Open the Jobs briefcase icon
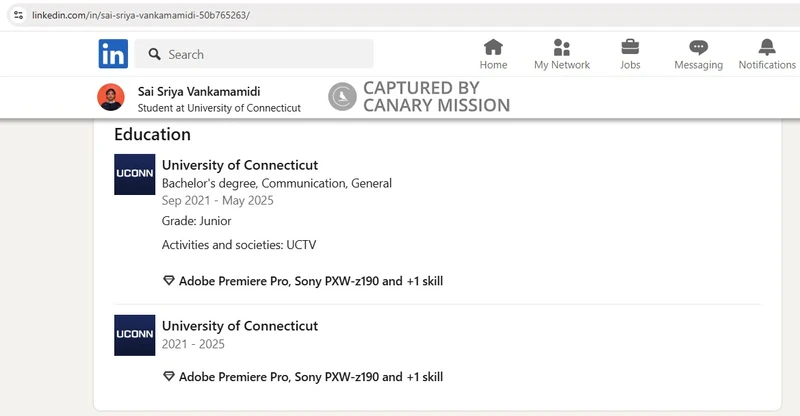Viewport: 800px width, 416px height. coord(630,47)
